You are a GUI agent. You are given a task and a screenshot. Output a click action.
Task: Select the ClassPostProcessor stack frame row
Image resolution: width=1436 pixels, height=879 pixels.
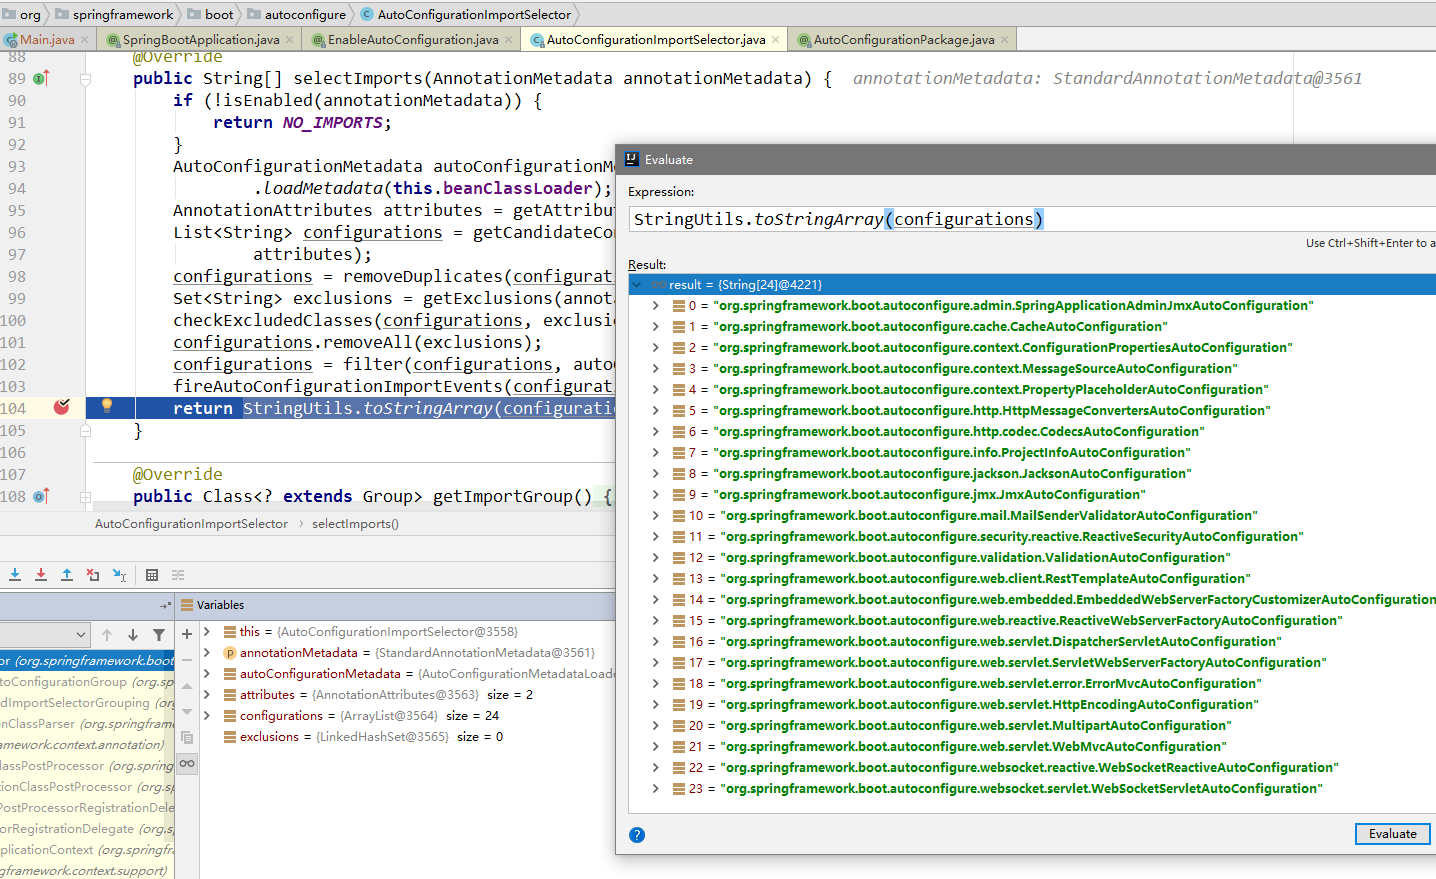pyautogui.click(x=87, y=766)
